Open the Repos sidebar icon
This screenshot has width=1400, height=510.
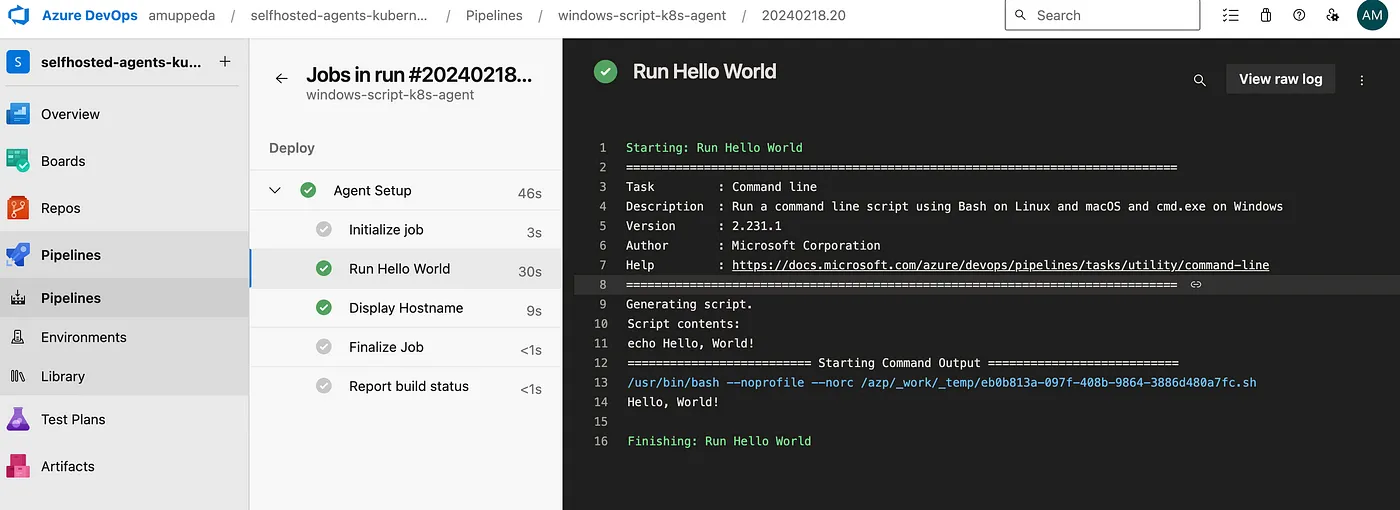(x=19, y=208)
